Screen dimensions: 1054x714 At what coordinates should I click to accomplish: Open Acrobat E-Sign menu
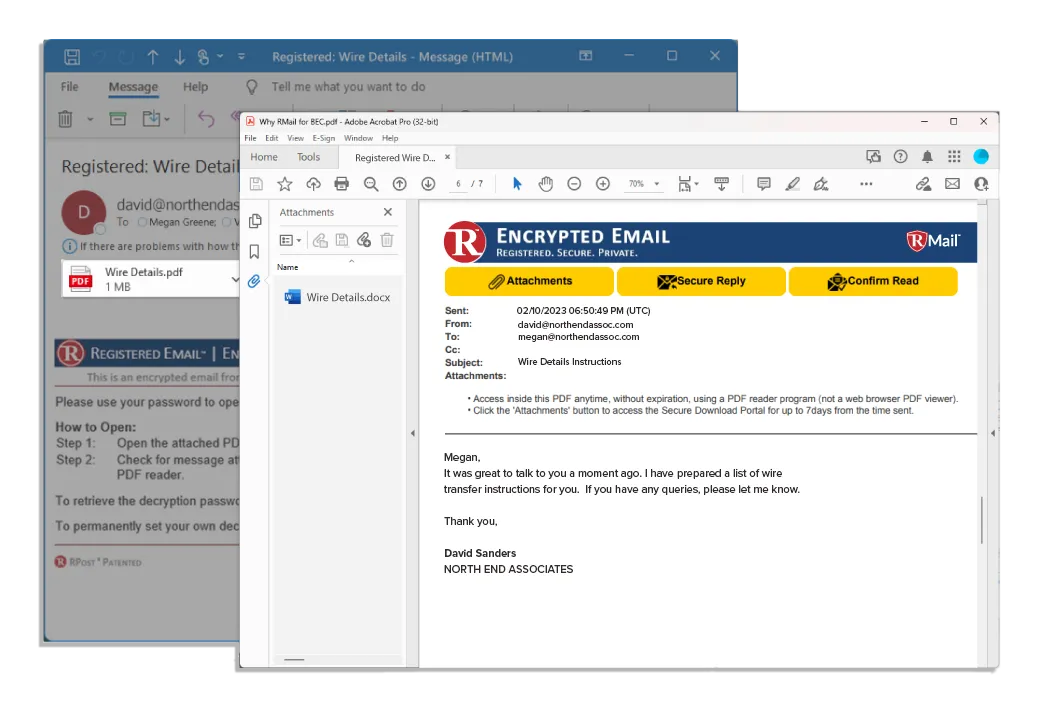coord(323,138)
